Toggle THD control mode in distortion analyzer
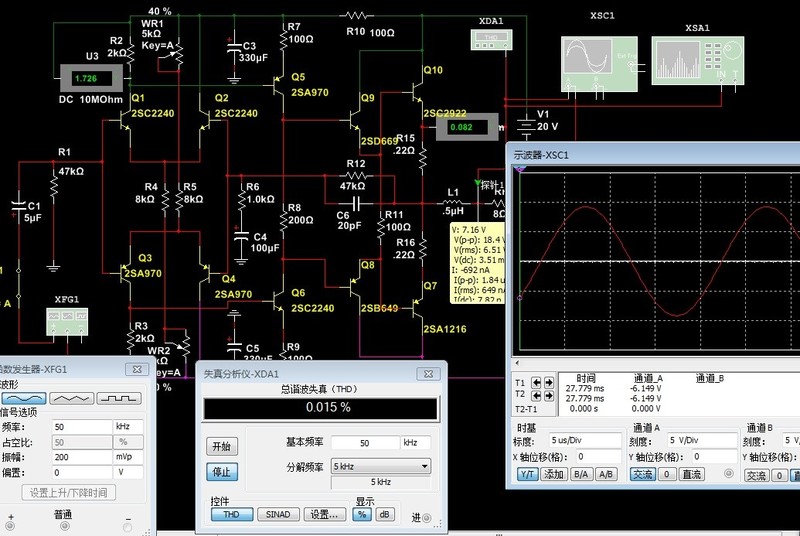This screenshot has height=536, width=800. [231, 514]
